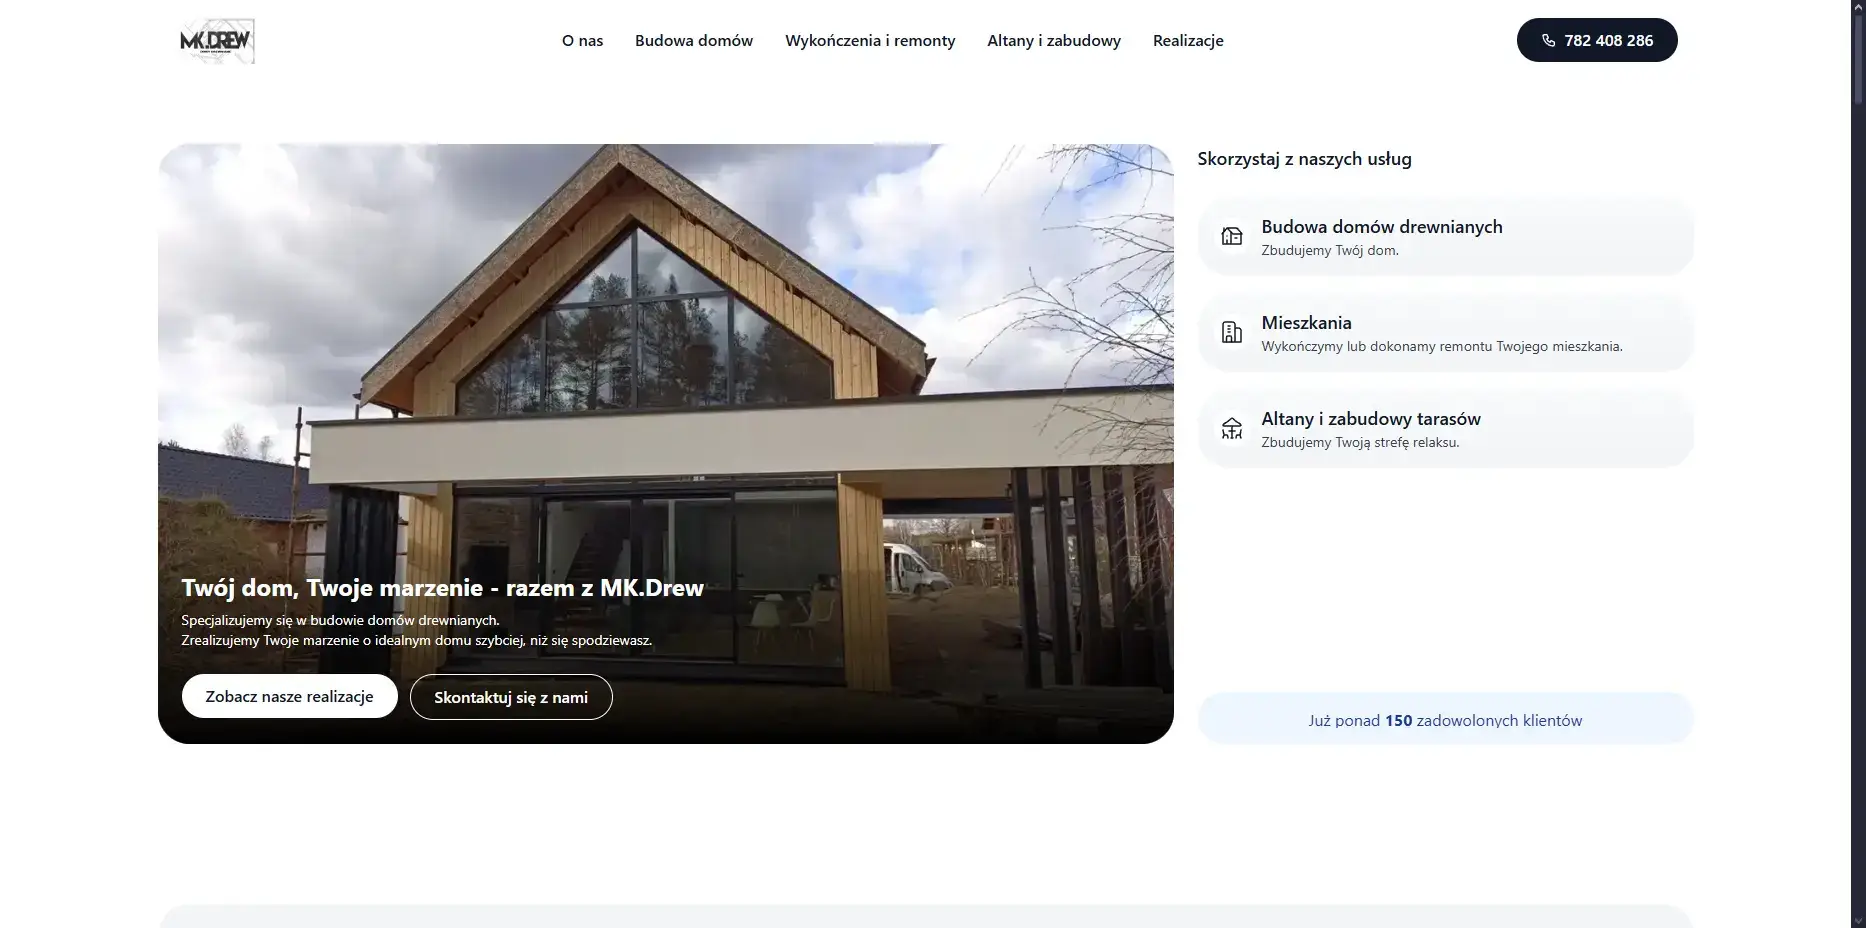This screenshot has height=928, width=1866.
Task: Open Altany i zabudowy tarasów card
Action: (1370, 419)
